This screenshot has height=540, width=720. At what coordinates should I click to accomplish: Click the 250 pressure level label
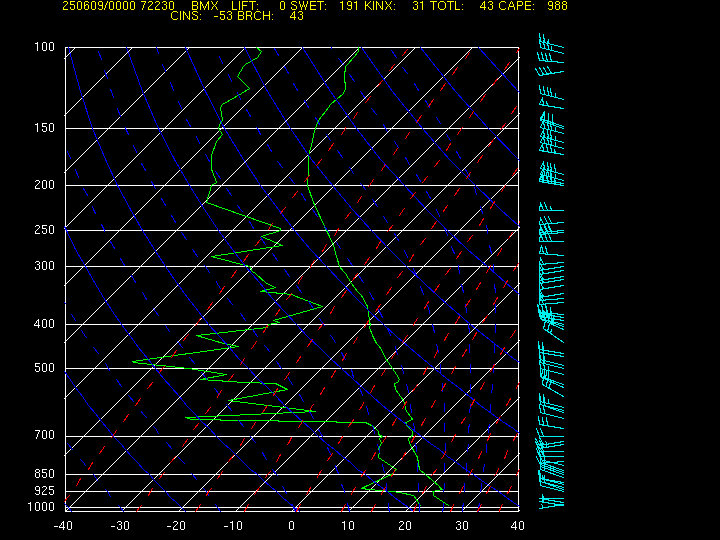point(45,229)
